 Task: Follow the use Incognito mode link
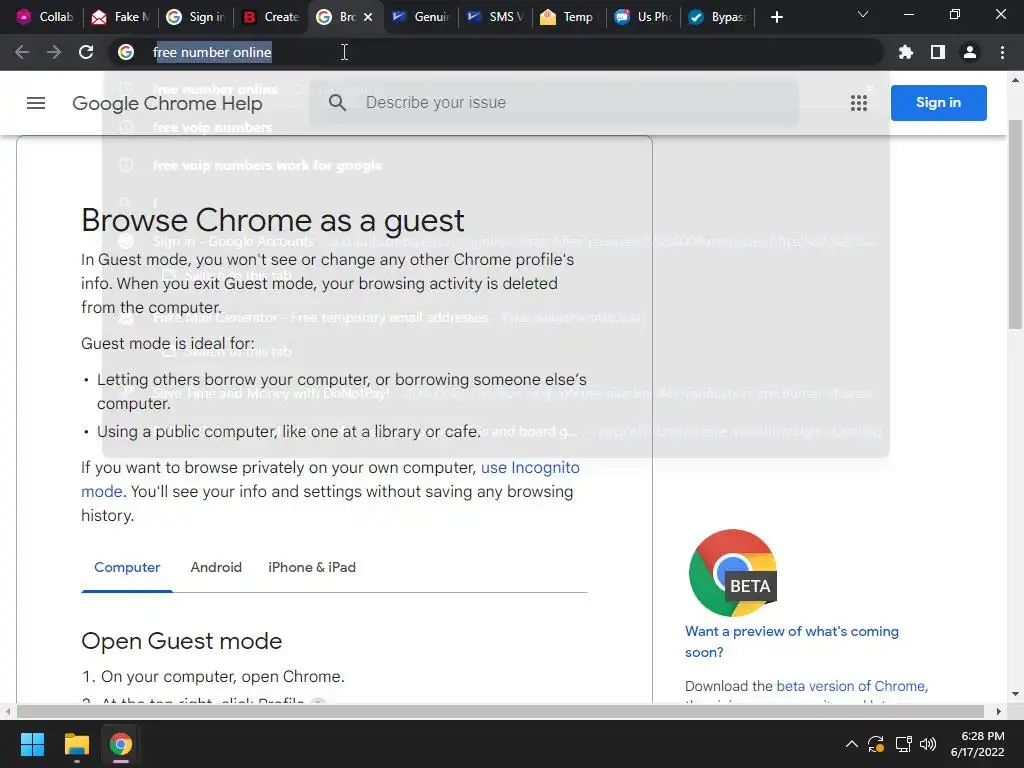(x=530, y=468)
